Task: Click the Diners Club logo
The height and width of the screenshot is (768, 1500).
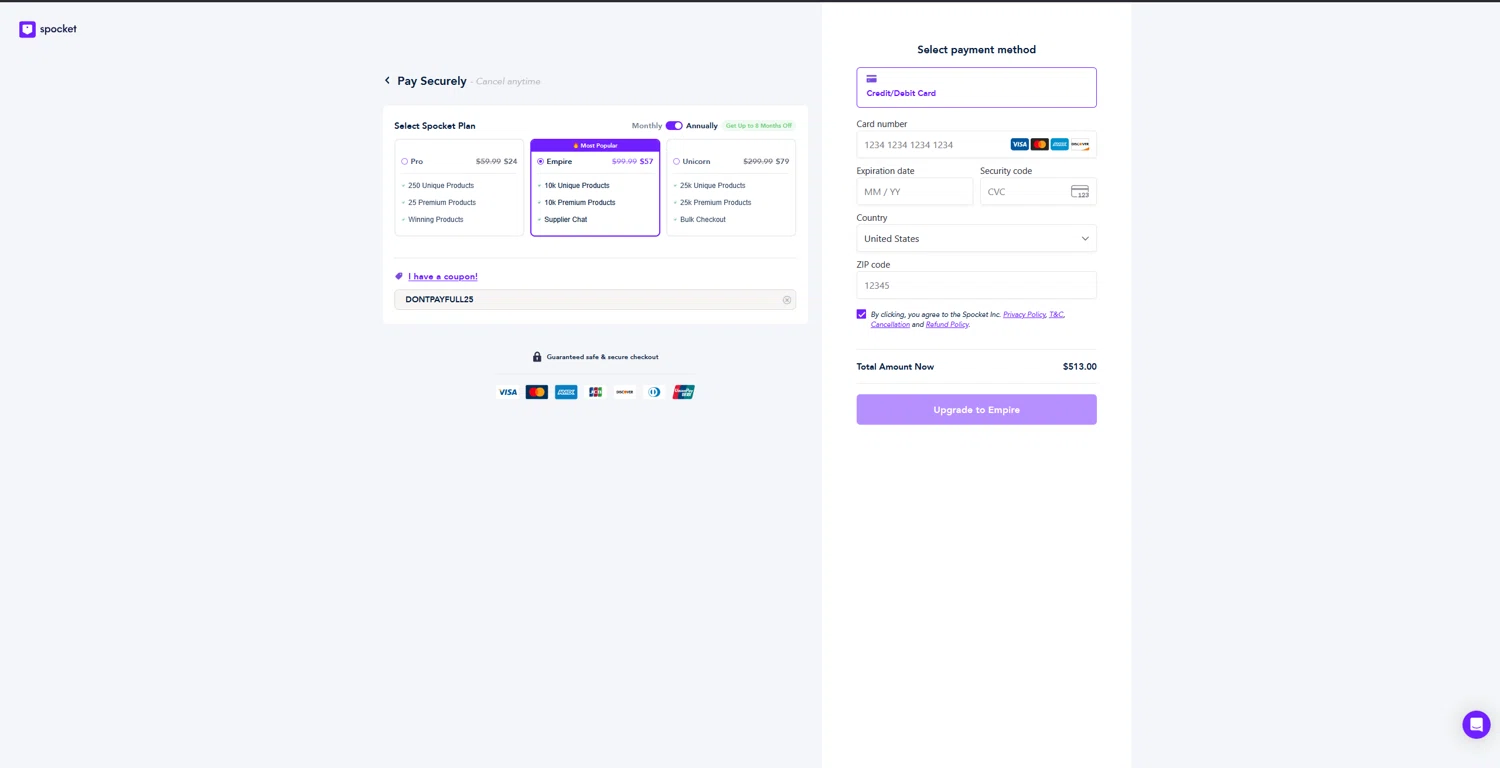Action: [654, 392]
